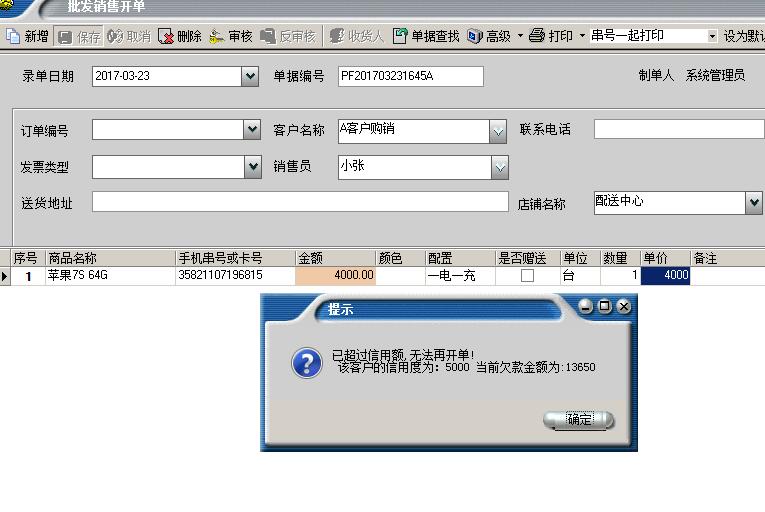765x512 pixels.
Task: Click the 数量 column header
Action: pyautogui.click(x=620, y=258)
